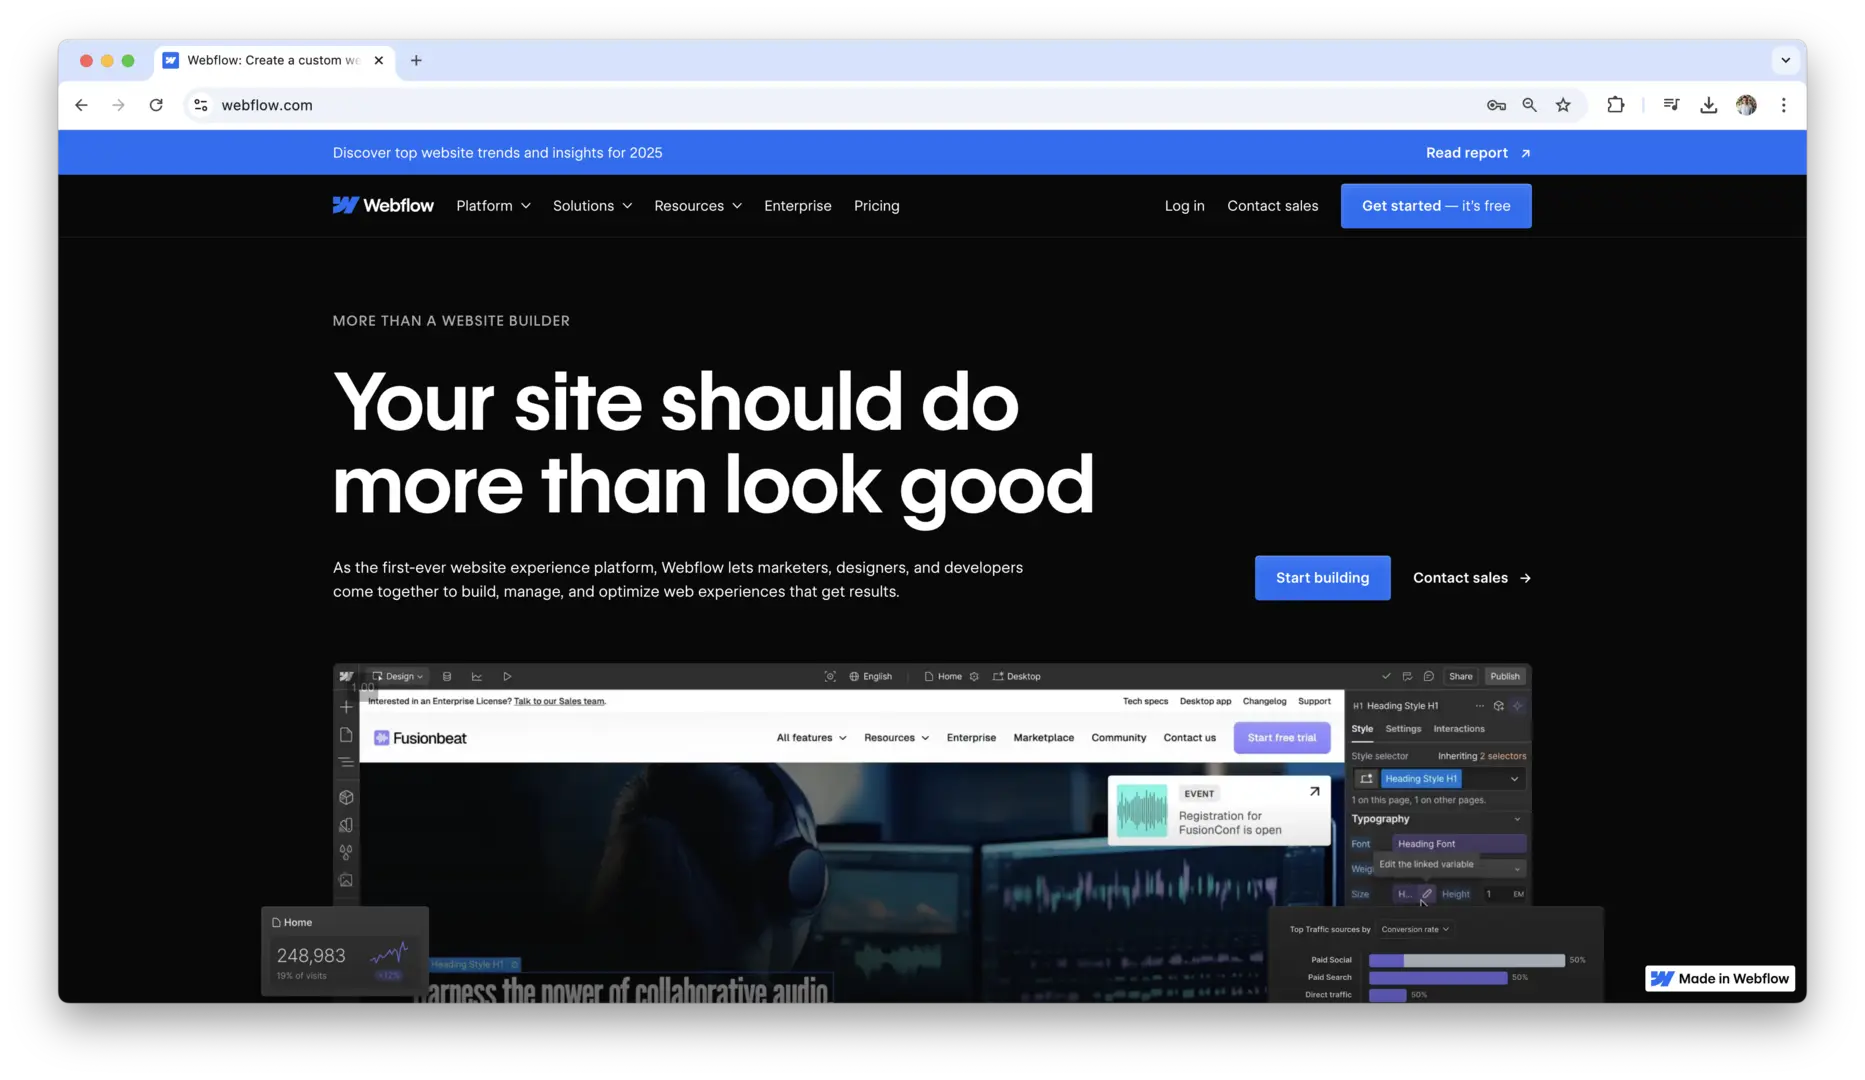Bookmark this page with the star icon
This screenshot has height=1080, width=1865.
pyautogui.click(x=1563, y=105)
